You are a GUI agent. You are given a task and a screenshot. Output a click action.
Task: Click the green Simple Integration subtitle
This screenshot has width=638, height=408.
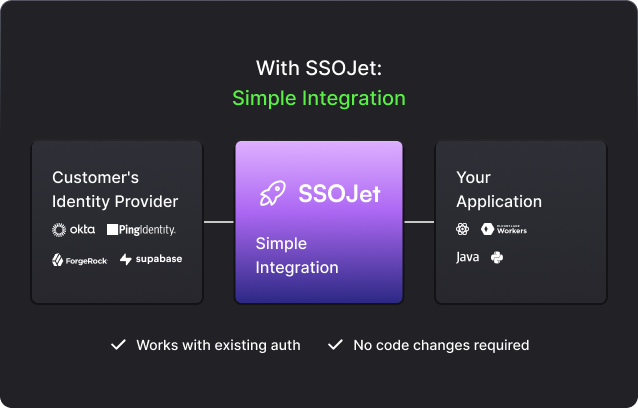pos(319,98)
